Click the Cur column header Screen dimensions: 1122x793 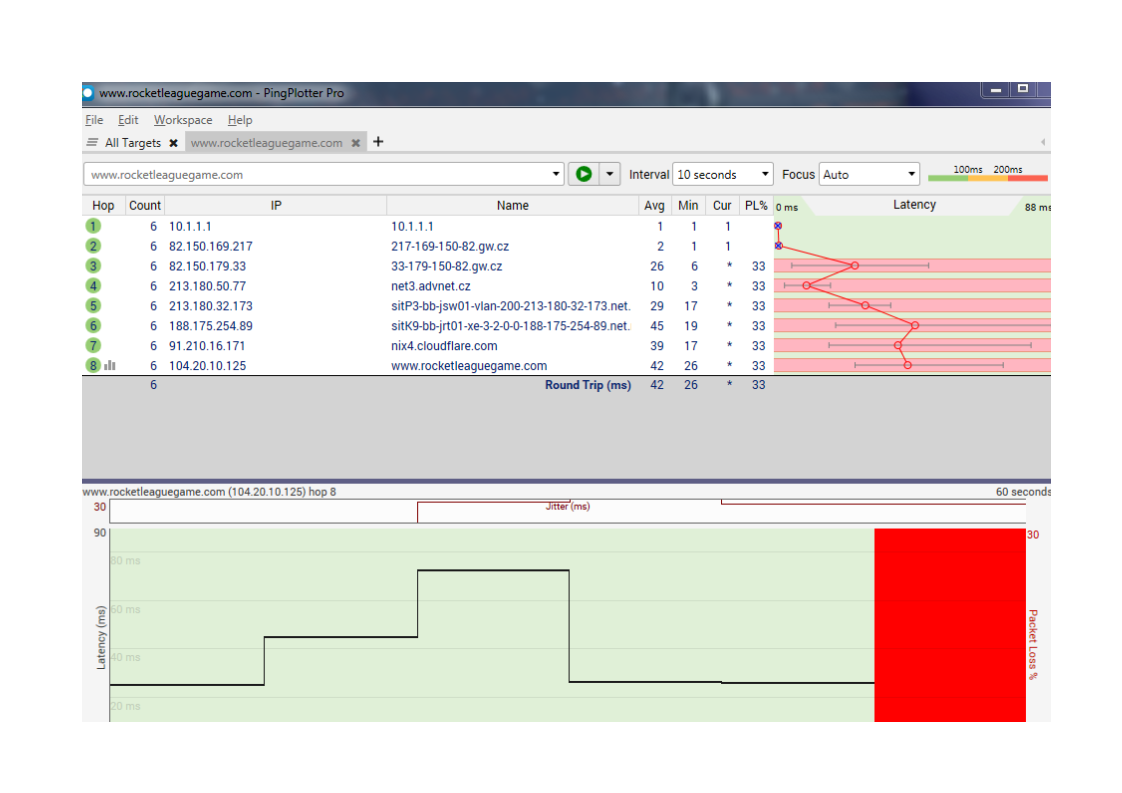point(722,205)
